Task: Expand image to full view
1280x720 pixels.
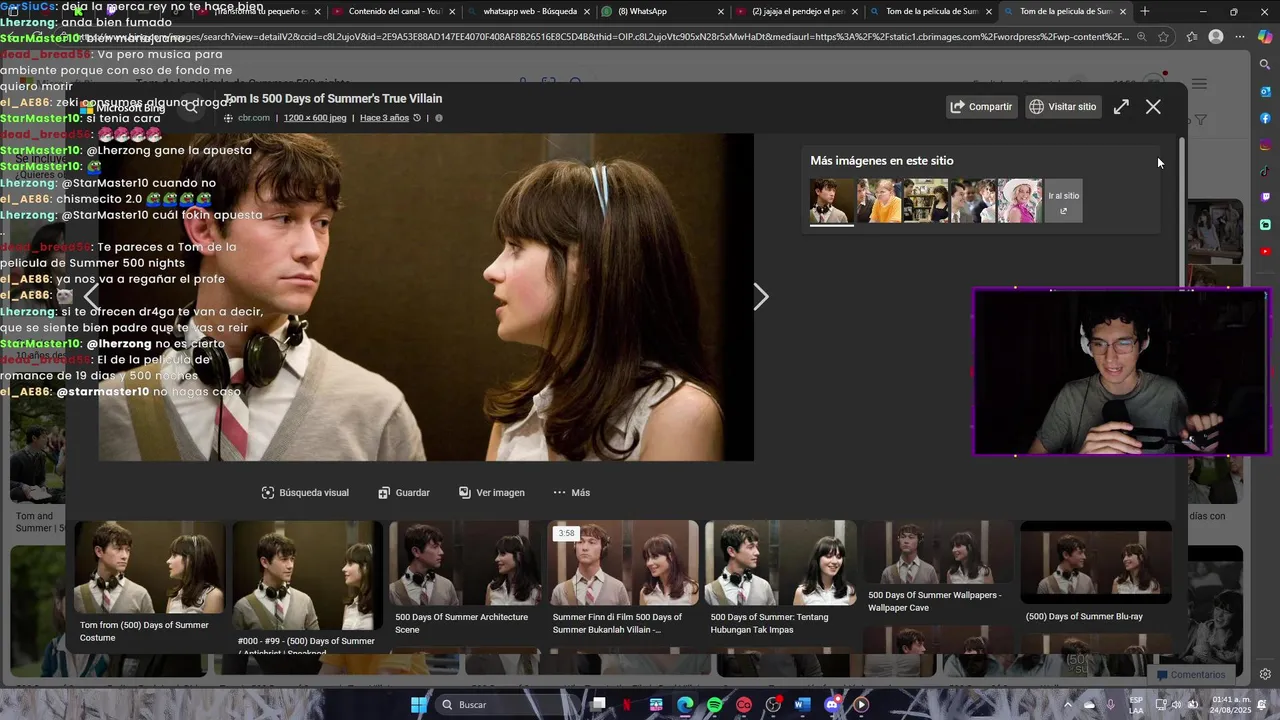Action: click(x=1121, y=106)
